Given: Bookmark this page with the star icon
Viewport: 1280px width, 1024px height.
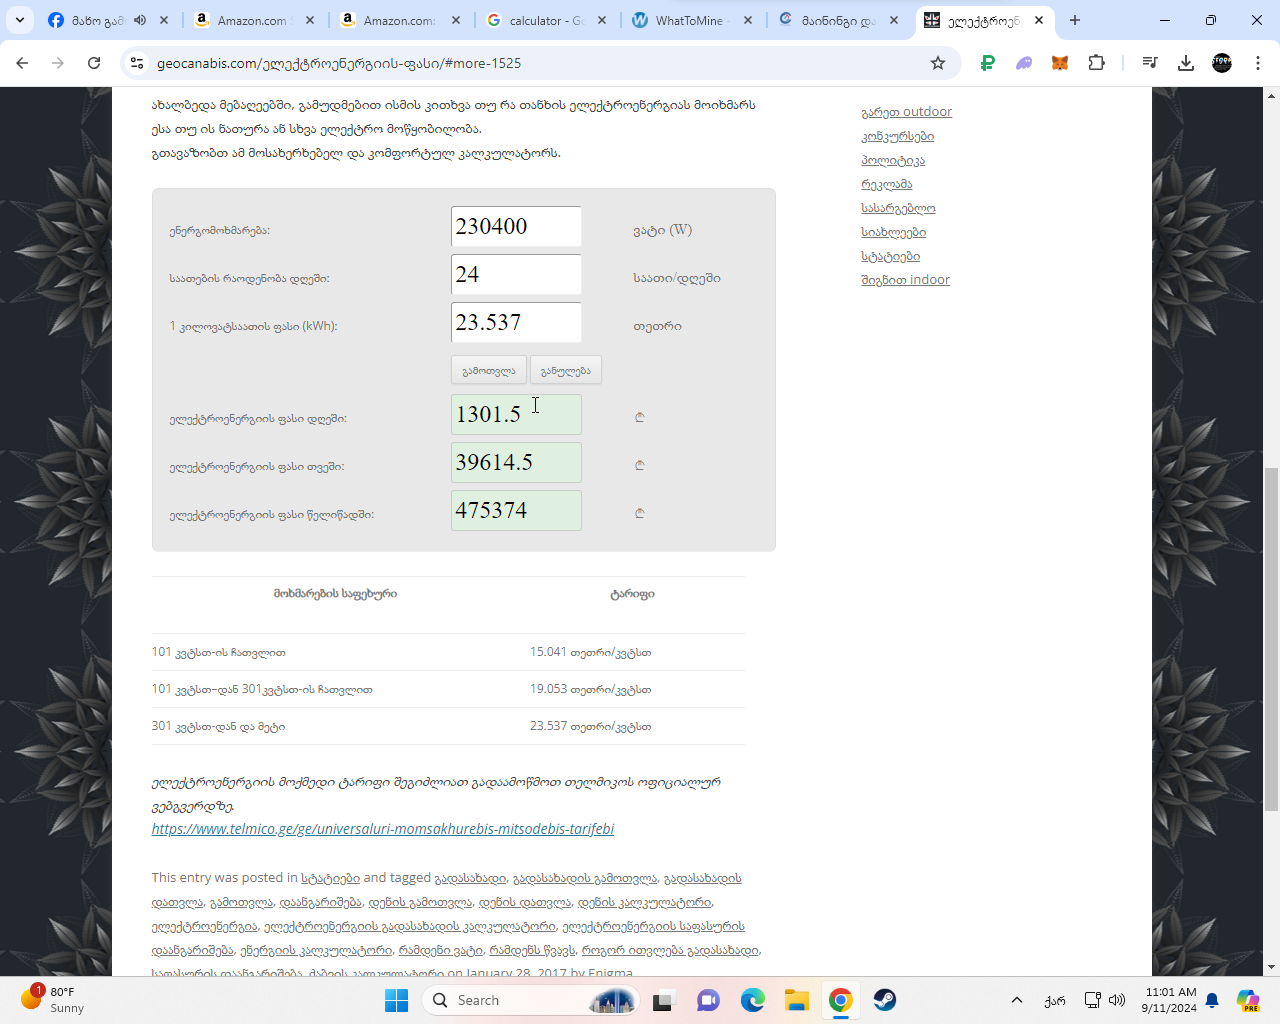Looking at the screenshot, I should tap(937, 63).
